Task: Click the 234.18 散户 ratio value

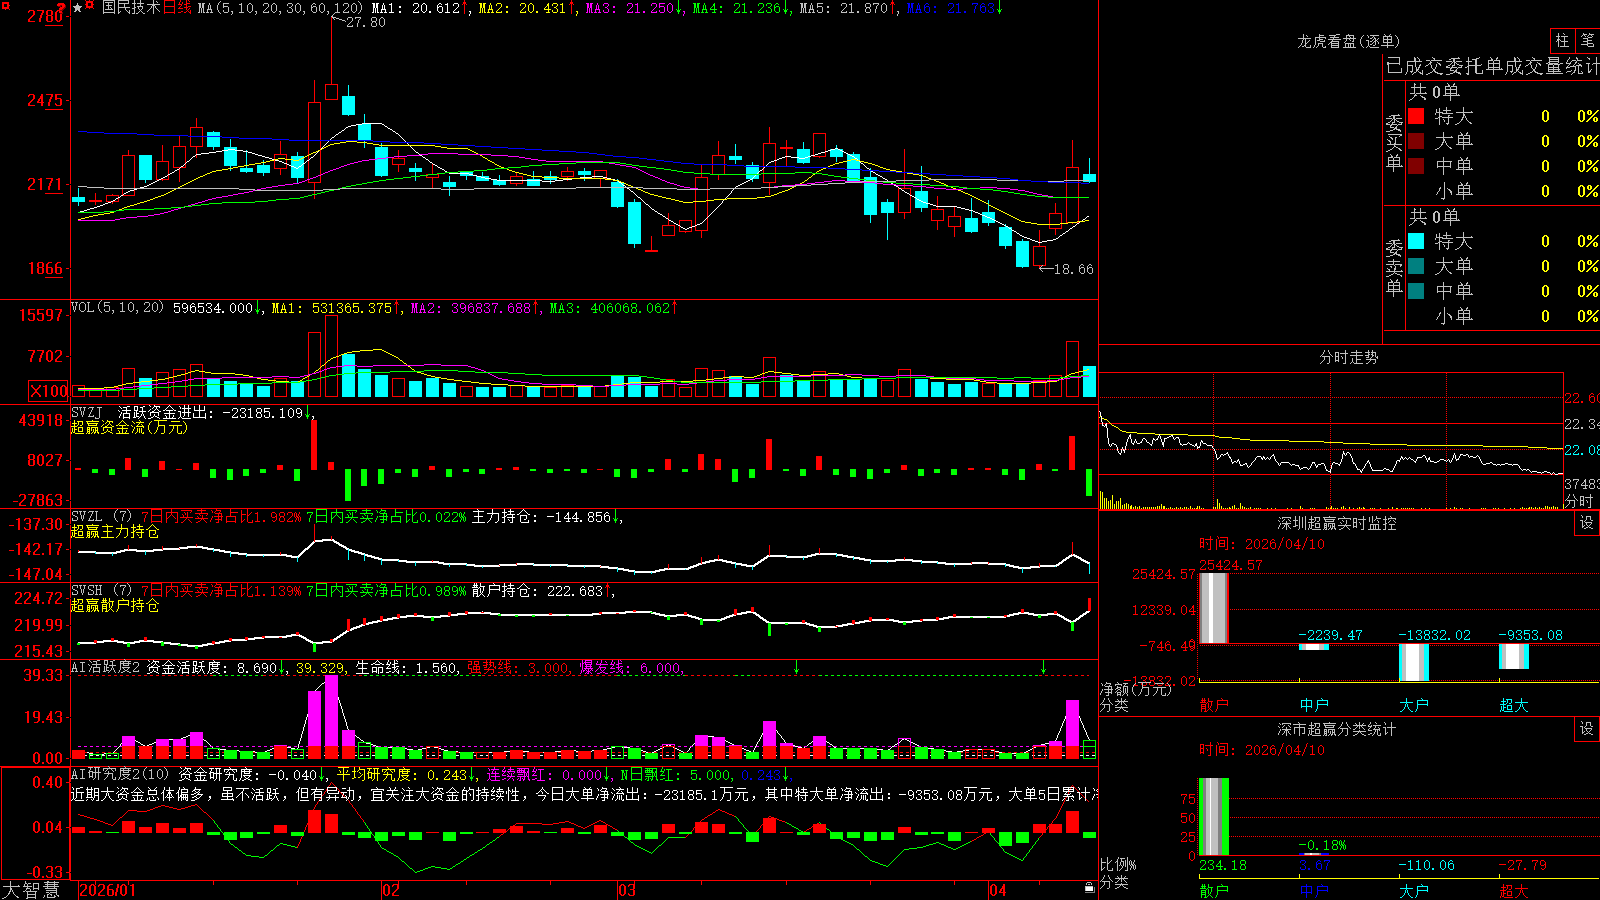Action: tap(1223, 865)
